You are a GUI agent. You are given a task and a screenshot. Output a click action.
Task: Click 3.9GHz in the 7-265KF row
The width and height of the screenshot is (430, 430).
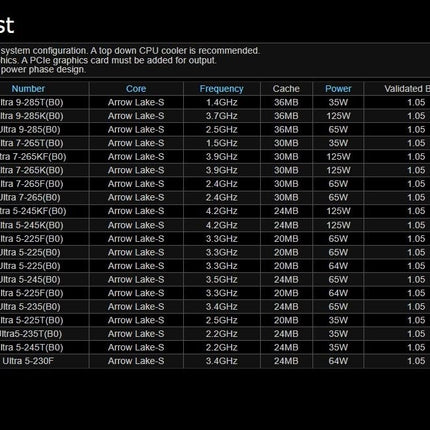tap(221, 157)
